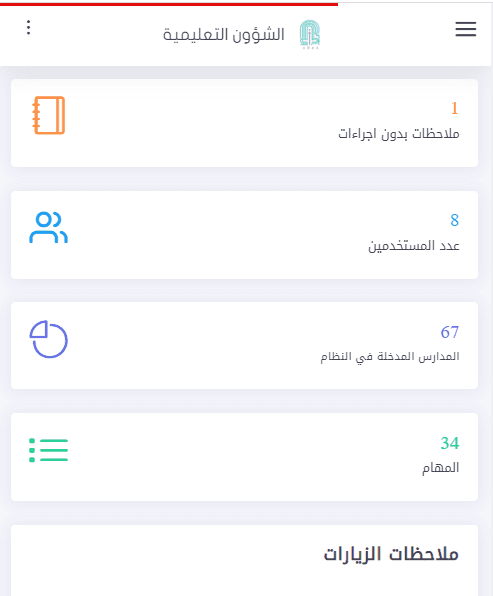Image resolution: width=493 pixels, height=596 pixels.
Task: Click the green number 34 counter
Action: coord(450,443)
